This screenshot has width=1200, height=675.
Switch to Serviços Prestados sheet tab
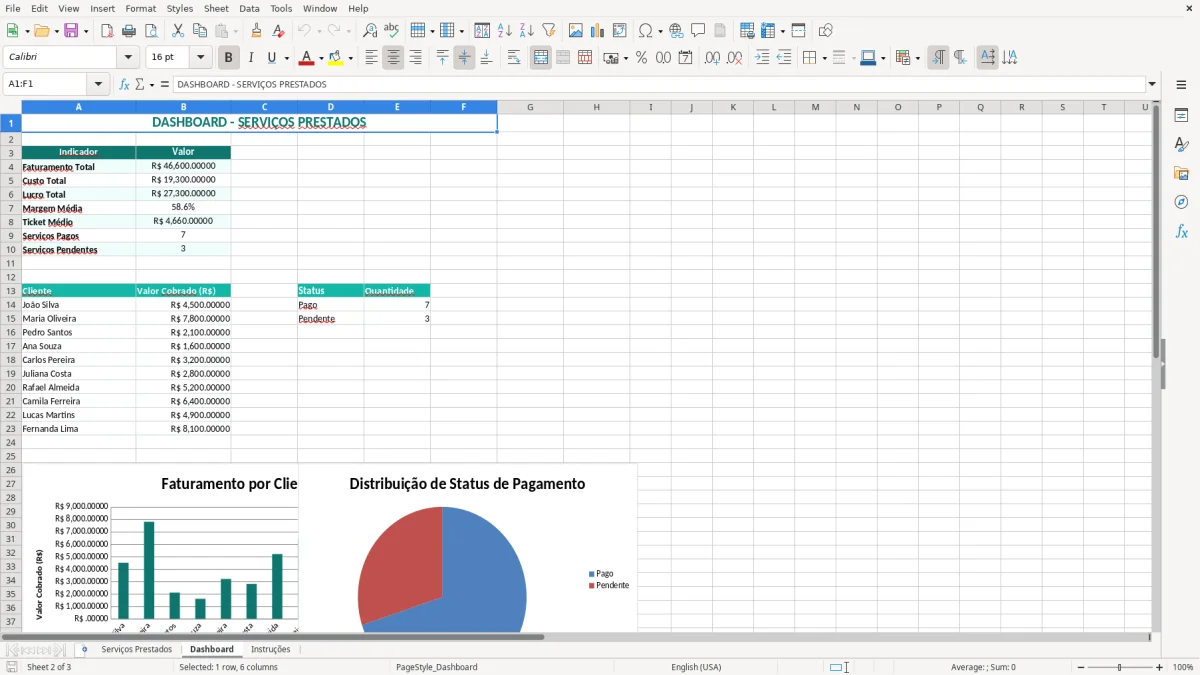(x=136, y=650)
